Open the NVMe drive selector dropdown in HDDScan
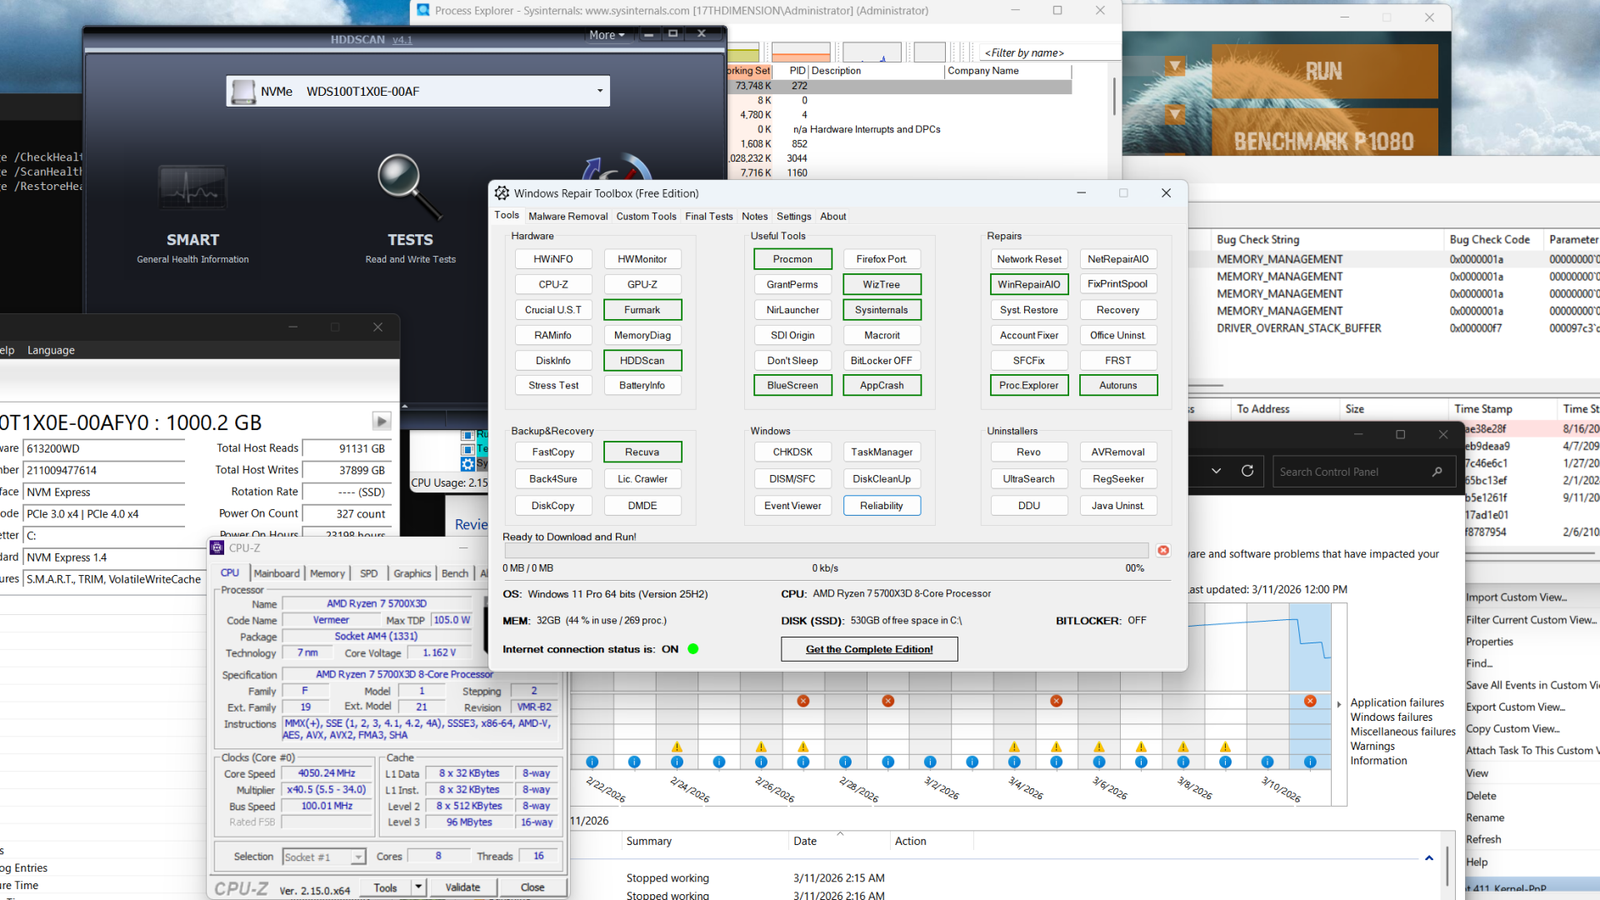1600x900 pixels. (x=598, y=91)
